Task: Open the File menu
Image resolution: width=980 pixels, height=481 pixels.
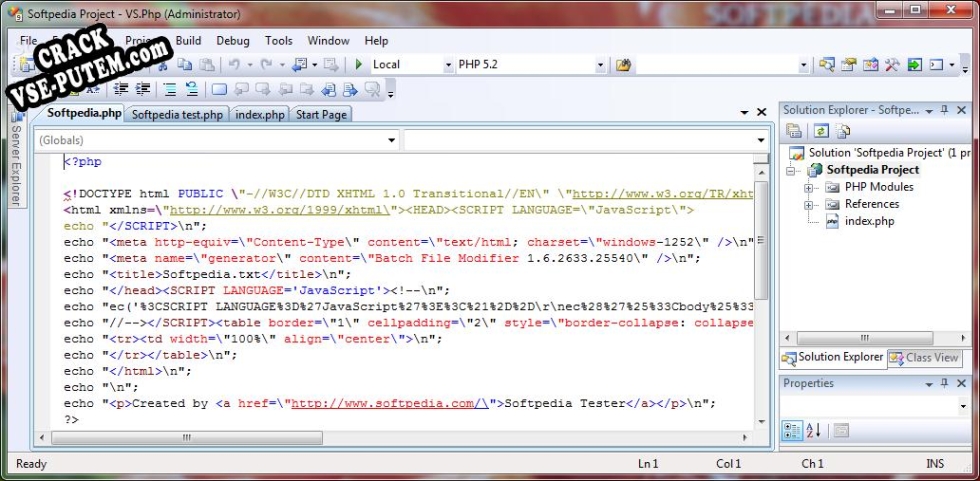Action: click(29, 41)
